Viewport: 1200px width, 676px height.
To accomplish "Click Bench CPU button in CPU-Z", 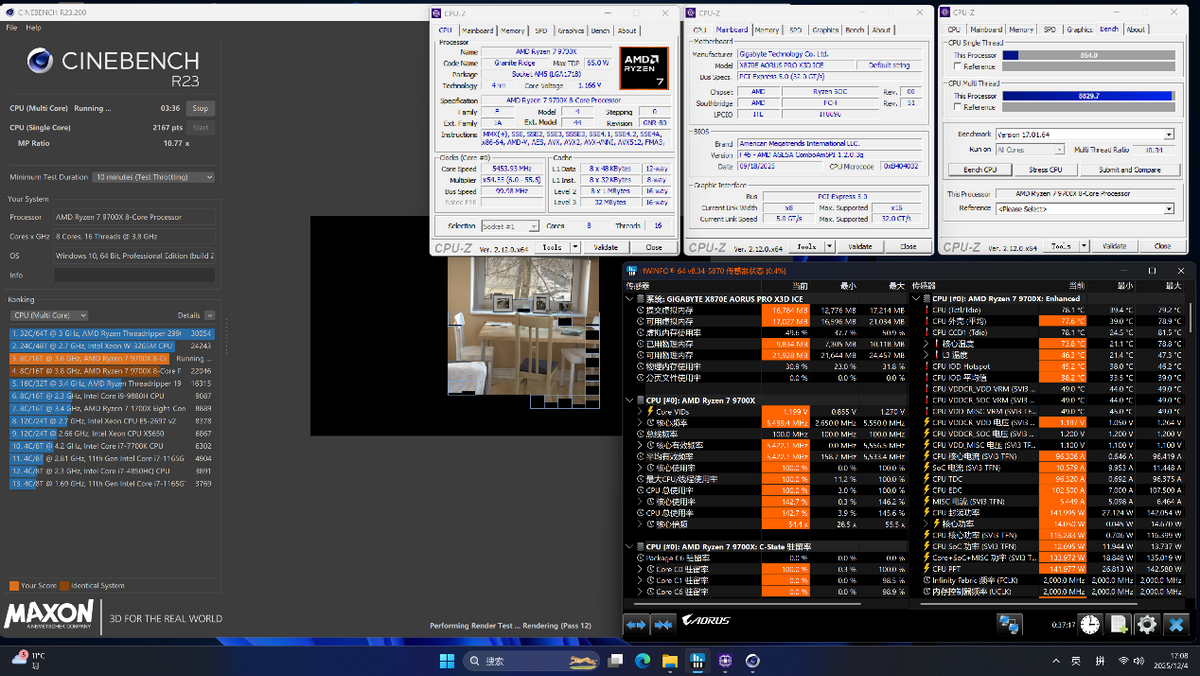I will click(x=979, y=170).
